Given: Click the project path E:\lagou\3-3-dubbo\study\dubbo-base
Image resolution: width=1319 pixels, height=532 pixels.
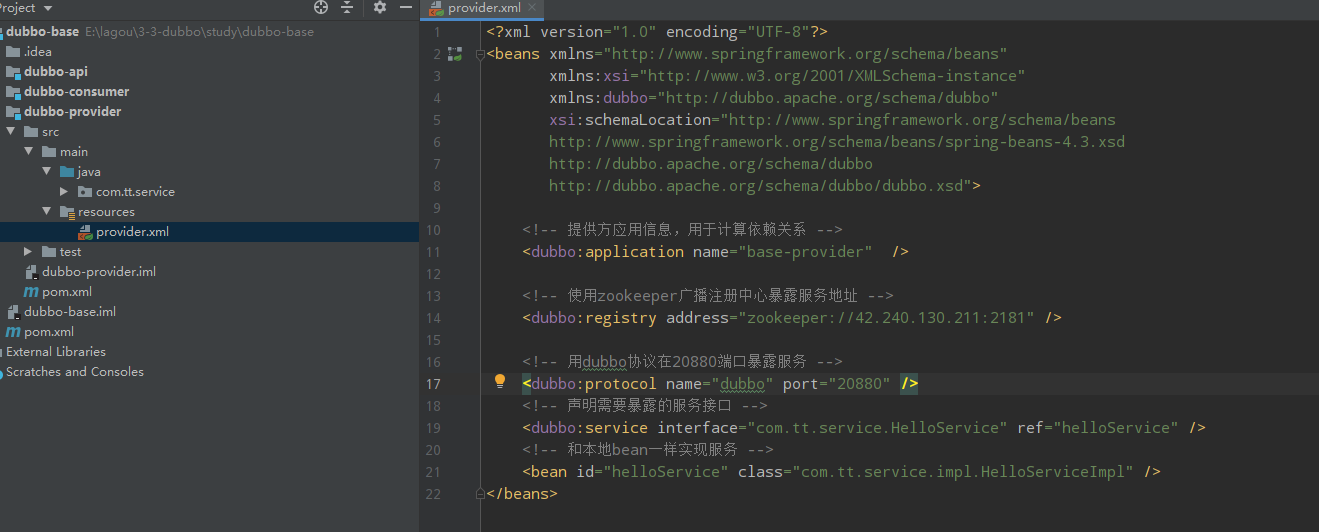Looking at the screenshot, I should tap(200, 32).
